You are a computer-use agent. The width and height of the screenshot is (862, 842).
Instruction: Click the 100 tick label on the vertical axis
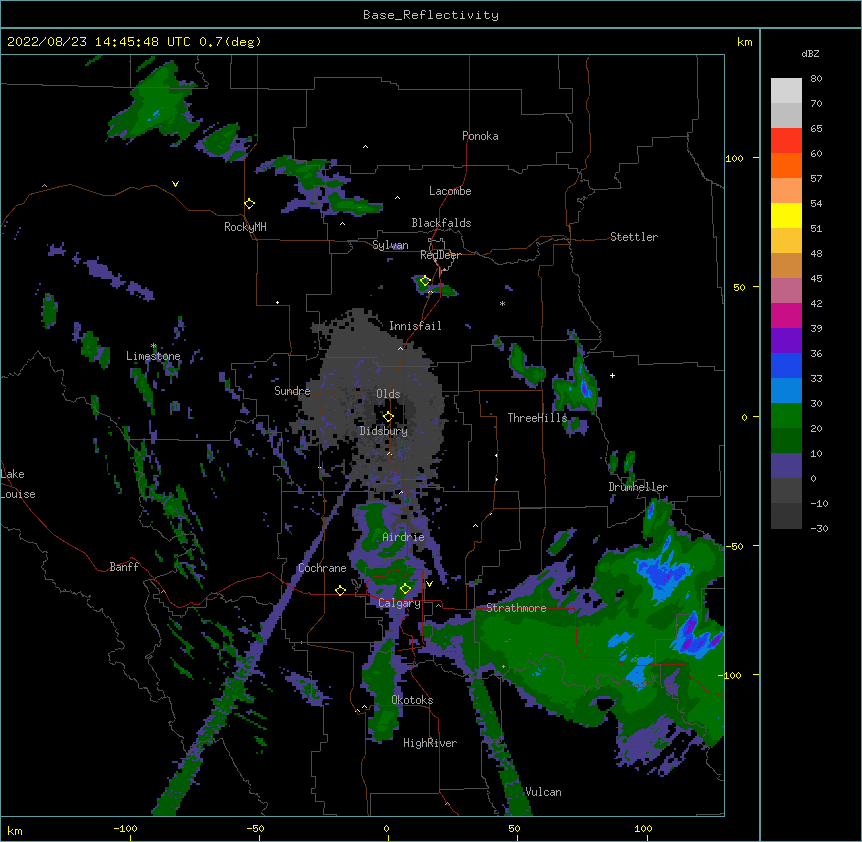(x=734, y=158)
